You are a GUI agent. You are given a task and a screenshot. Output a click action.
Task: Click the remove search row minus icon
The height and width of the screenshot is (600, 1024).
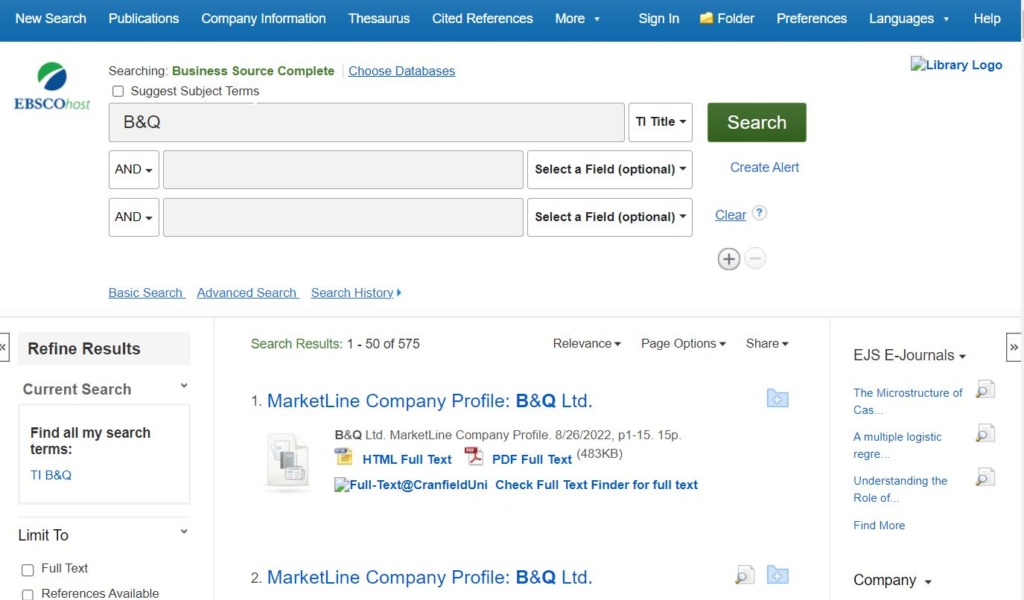click(756, 259)
